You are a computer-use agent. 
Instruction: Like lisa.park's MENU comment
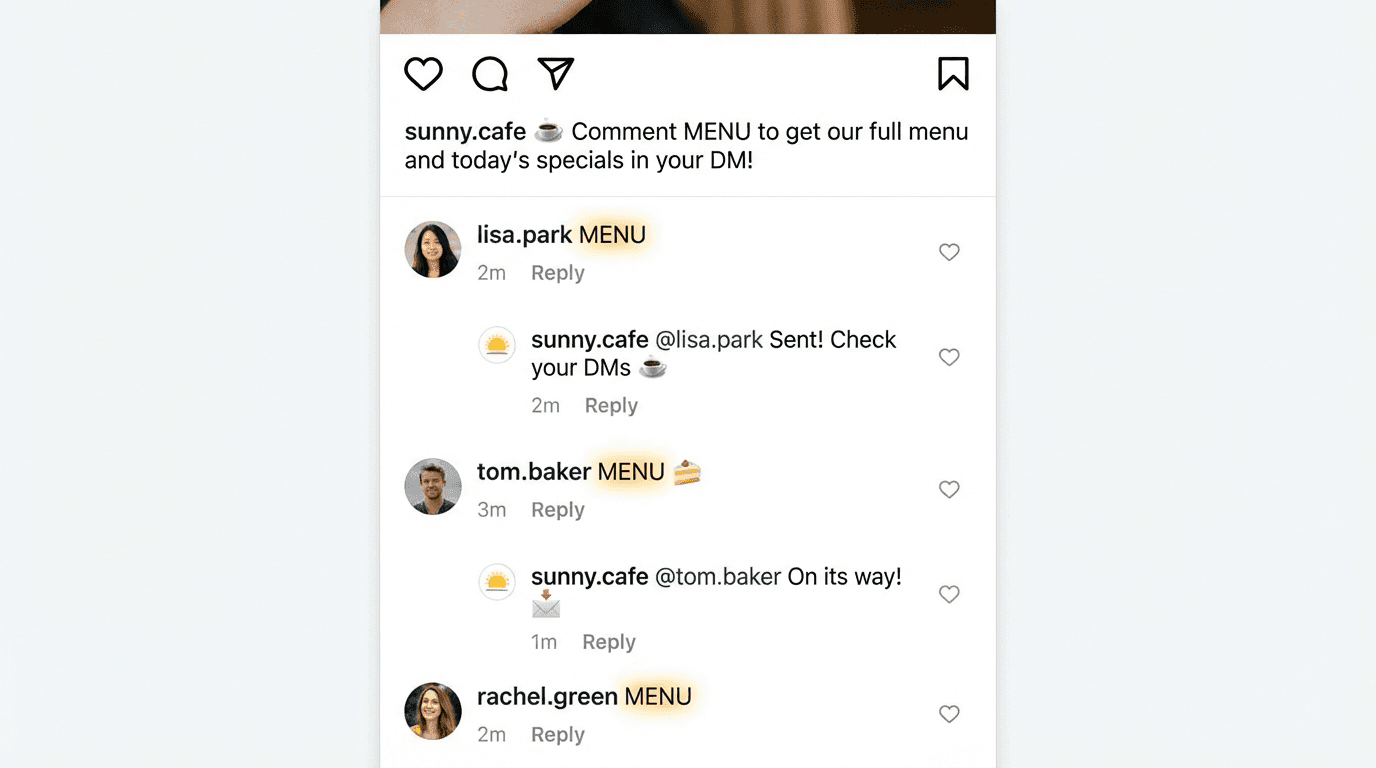click(x=949, y=252)
